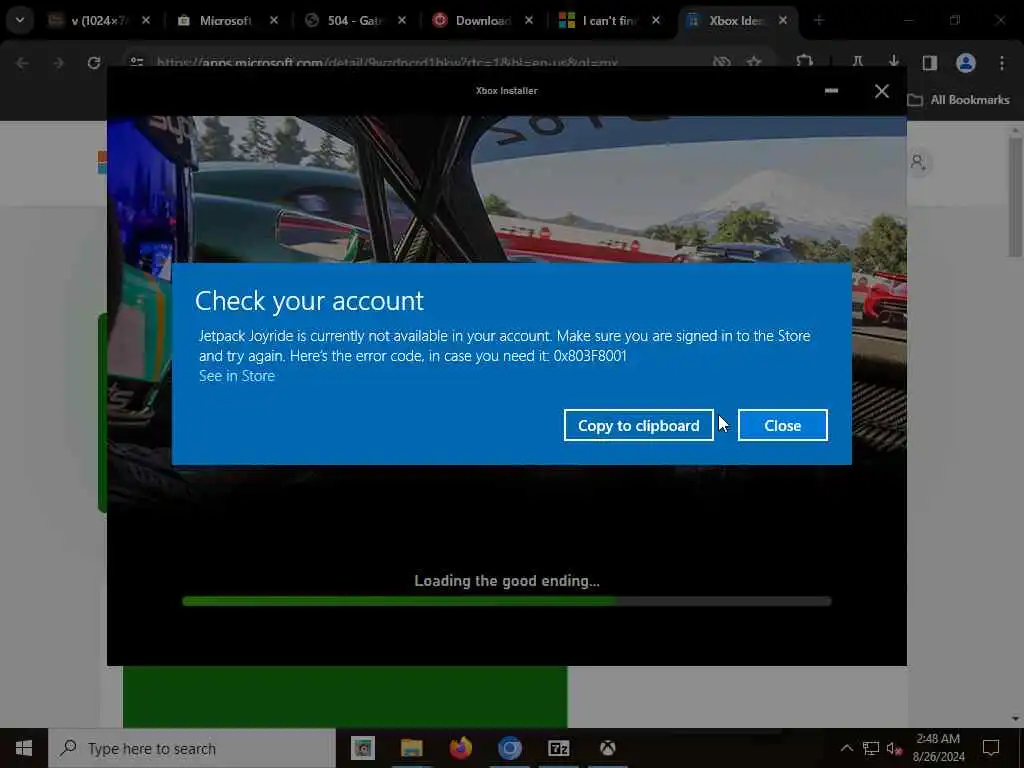Bookmark this page with the star icon
This screenshot has width=1024, height=768.
click(x=754, y=62)
